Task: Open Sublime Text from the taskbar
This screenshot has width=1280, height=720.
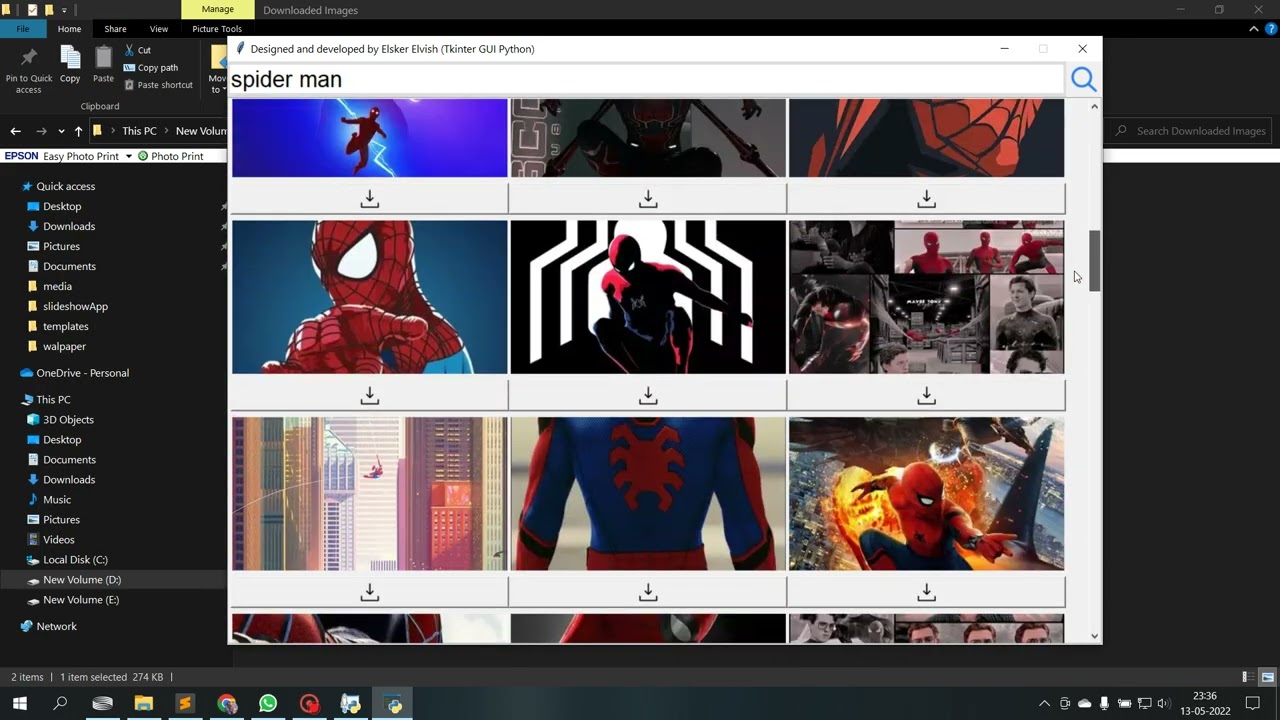Action: click(185, 704)
